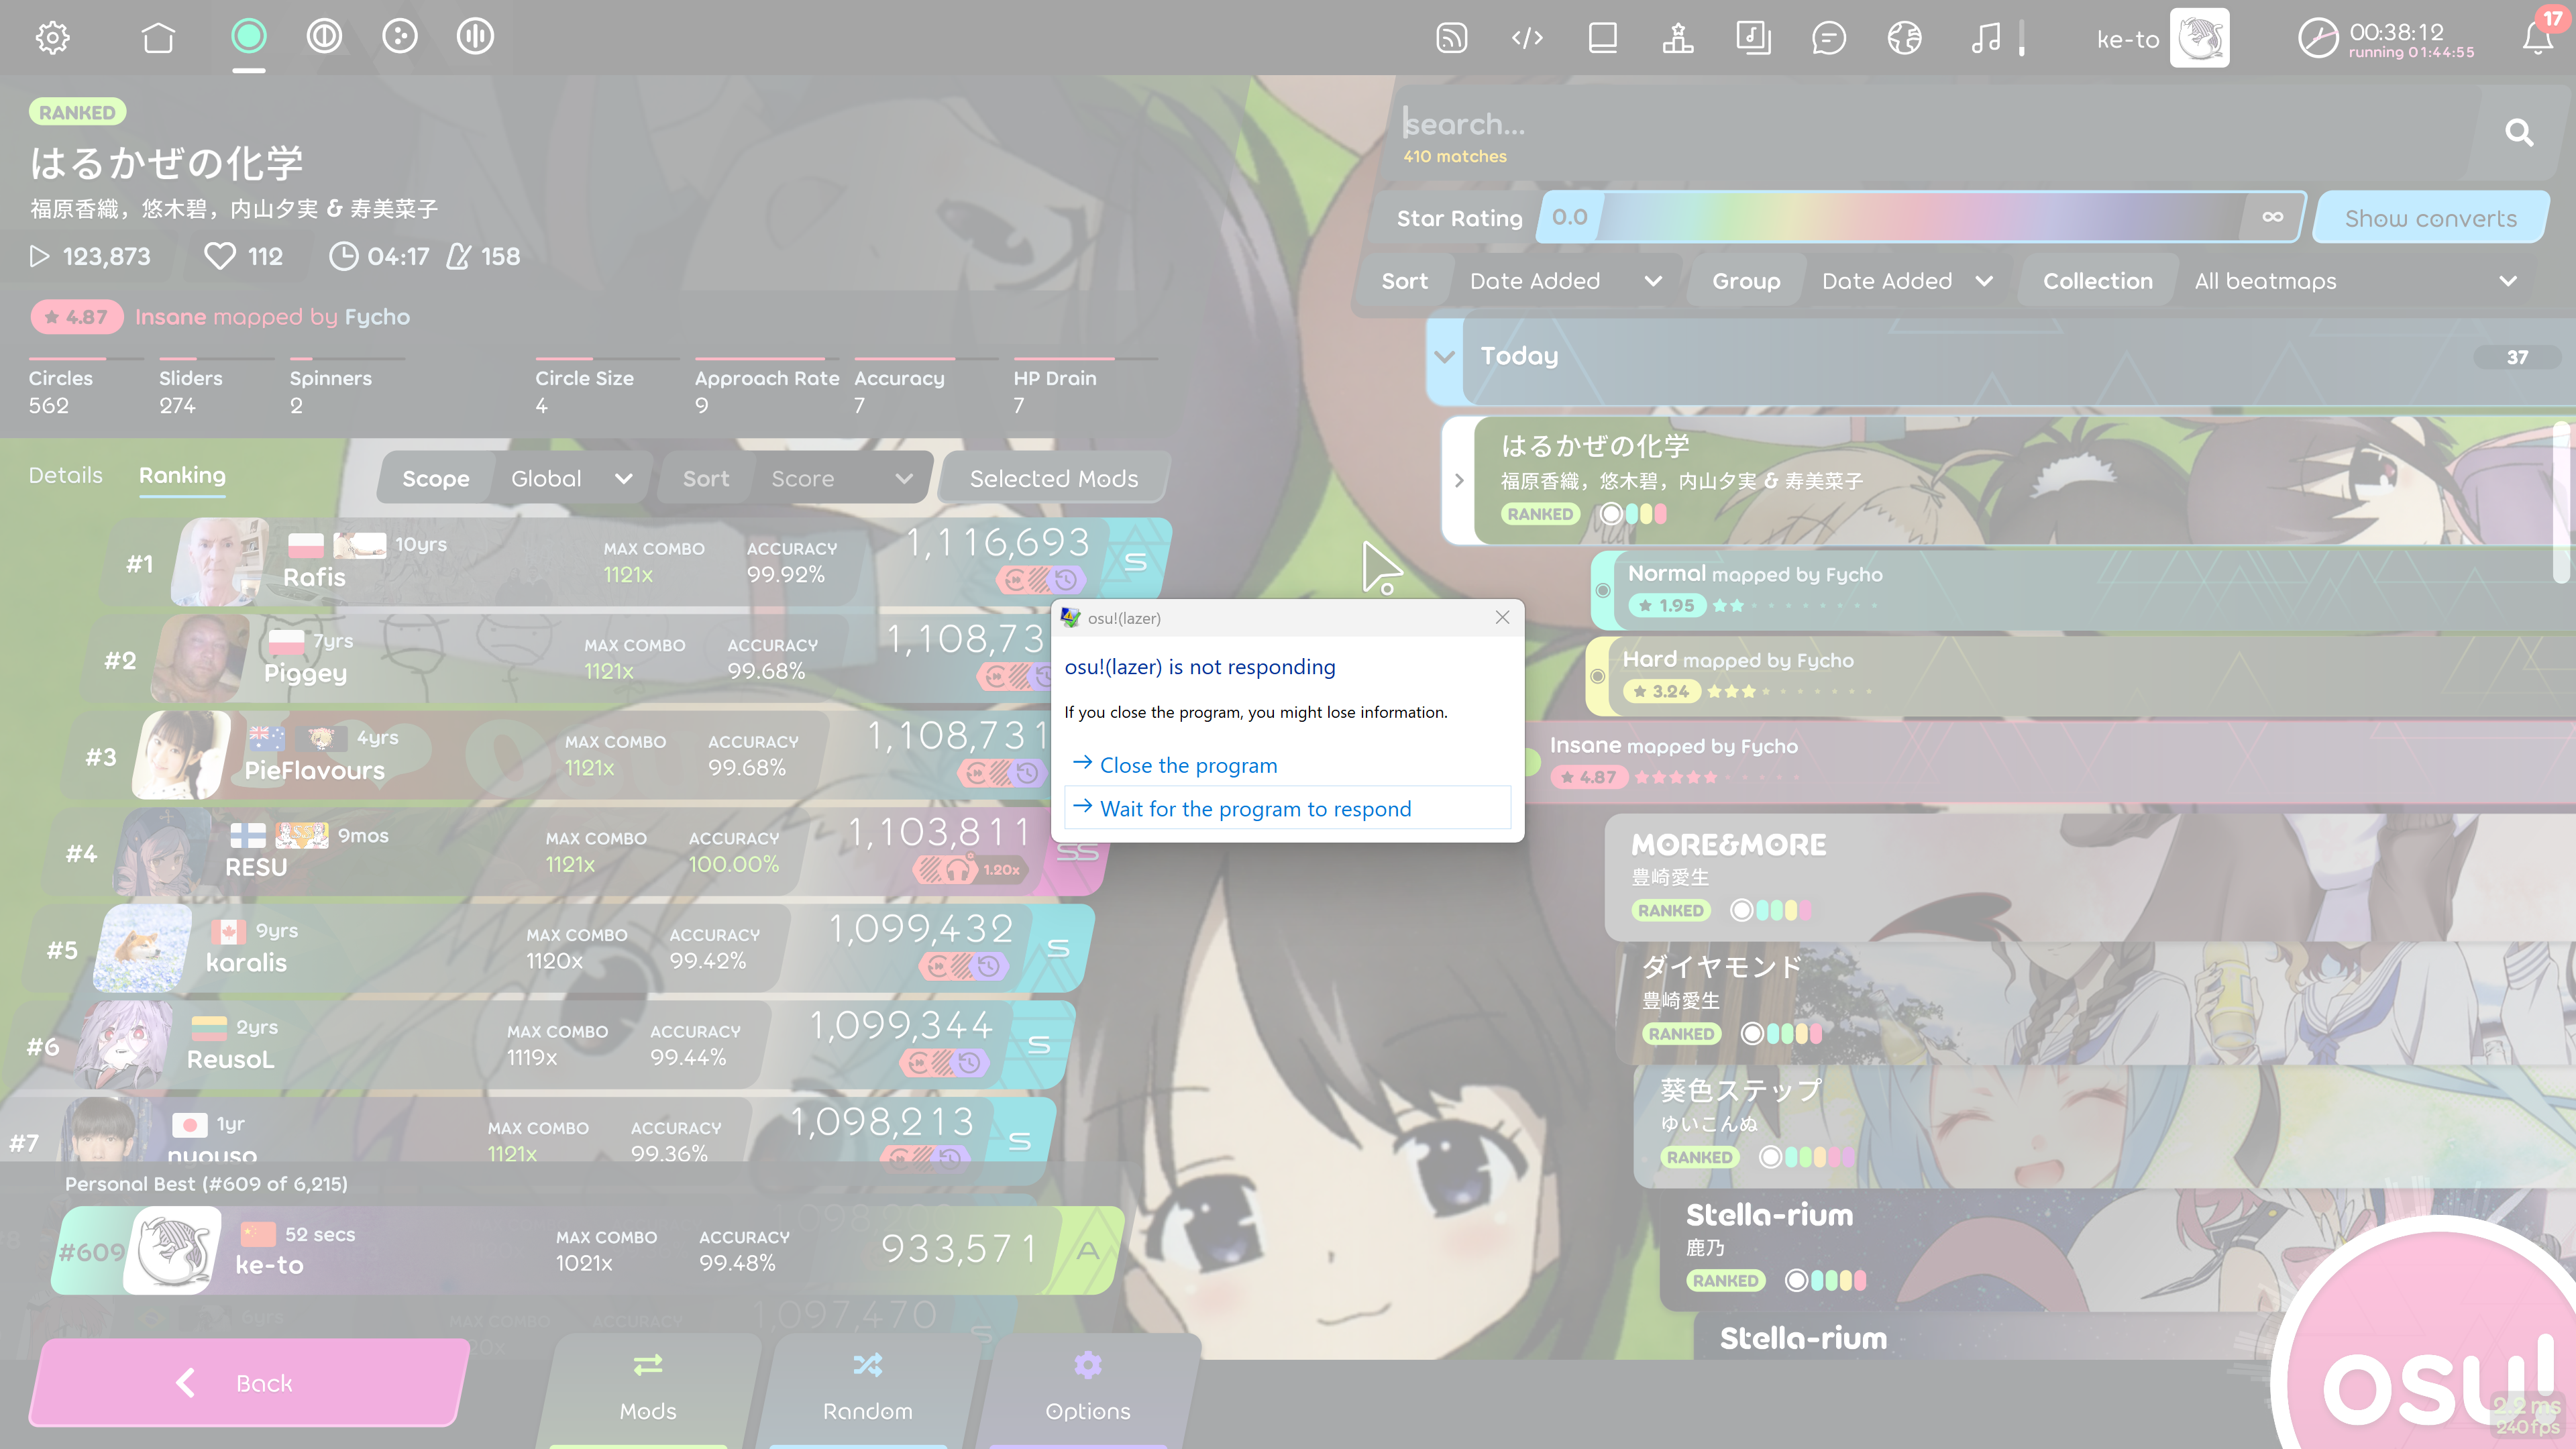Image resolution: width=2576 pixels, height=1449 pixels.
Task: Select the osu!mania ruleset icon
Action: coord(475,37)
